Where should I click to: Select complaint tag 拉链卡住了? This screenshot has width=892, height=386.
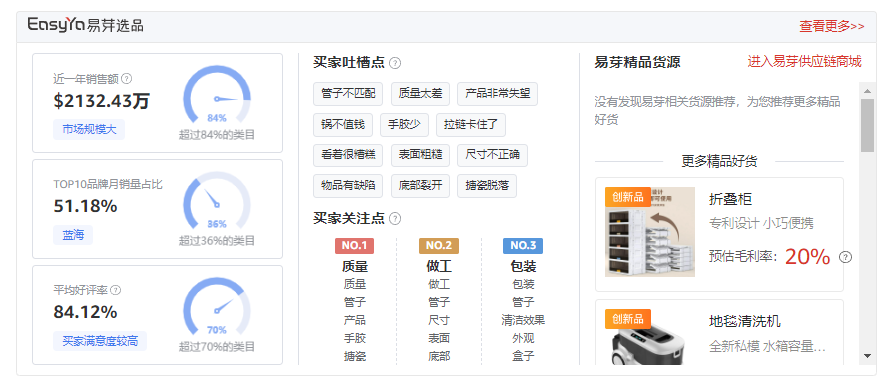pos(471,124)
